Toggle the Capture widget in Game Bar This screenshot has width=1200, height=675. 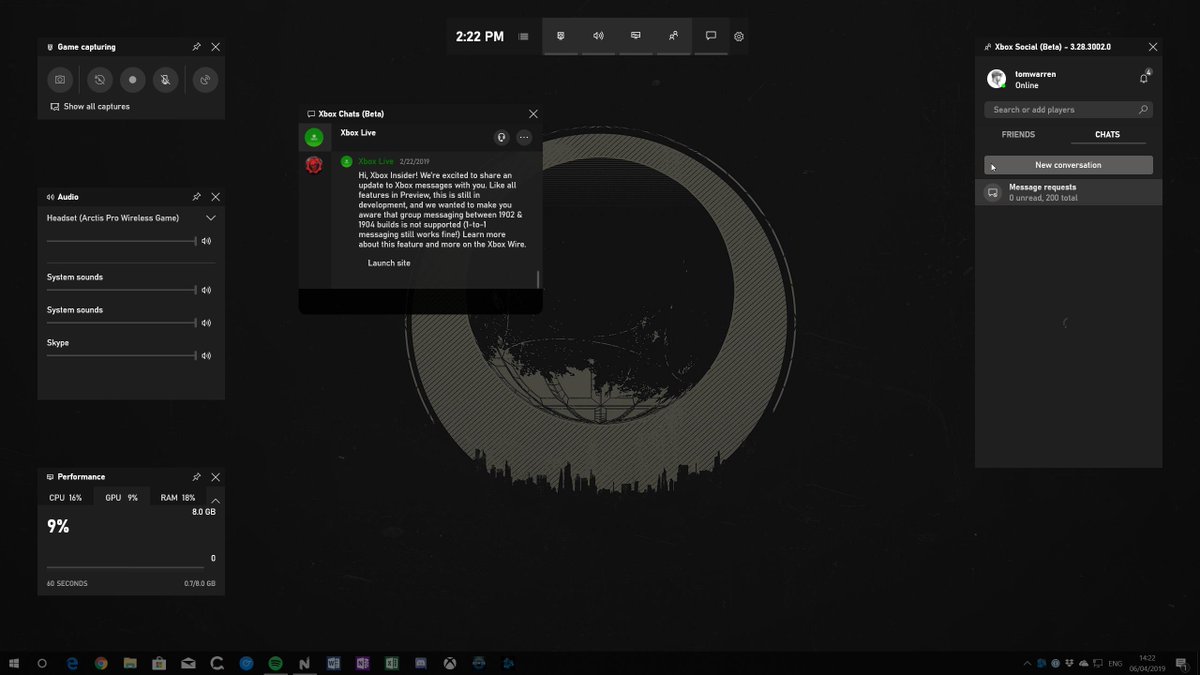pos(560,36)
